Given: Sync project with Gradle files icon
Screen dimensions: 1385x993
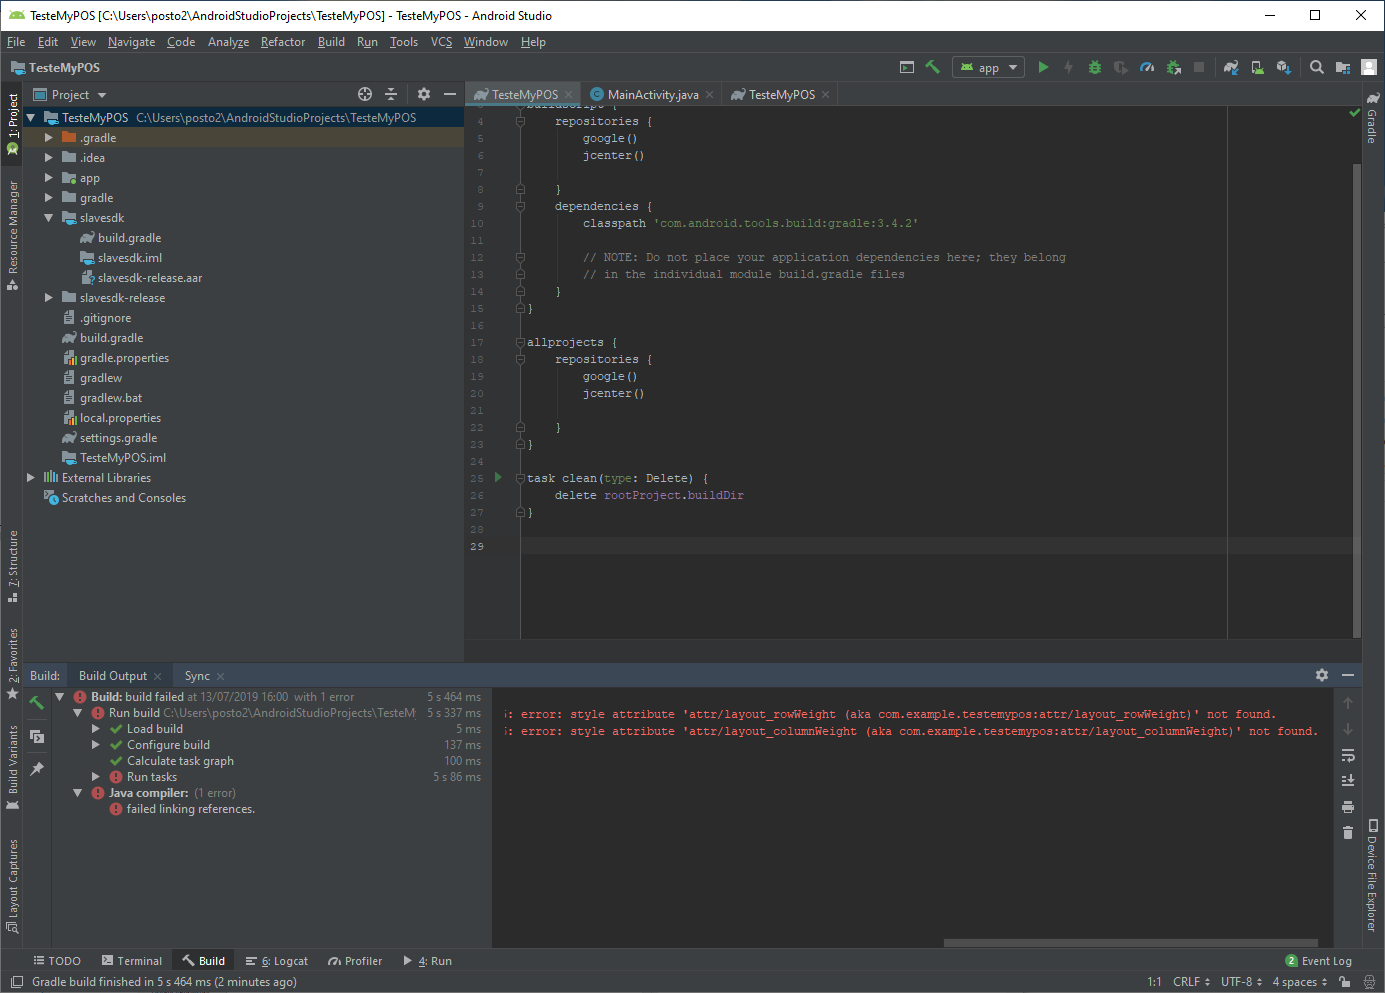Looking at the screenshot, I should [x=1231, y=67].
